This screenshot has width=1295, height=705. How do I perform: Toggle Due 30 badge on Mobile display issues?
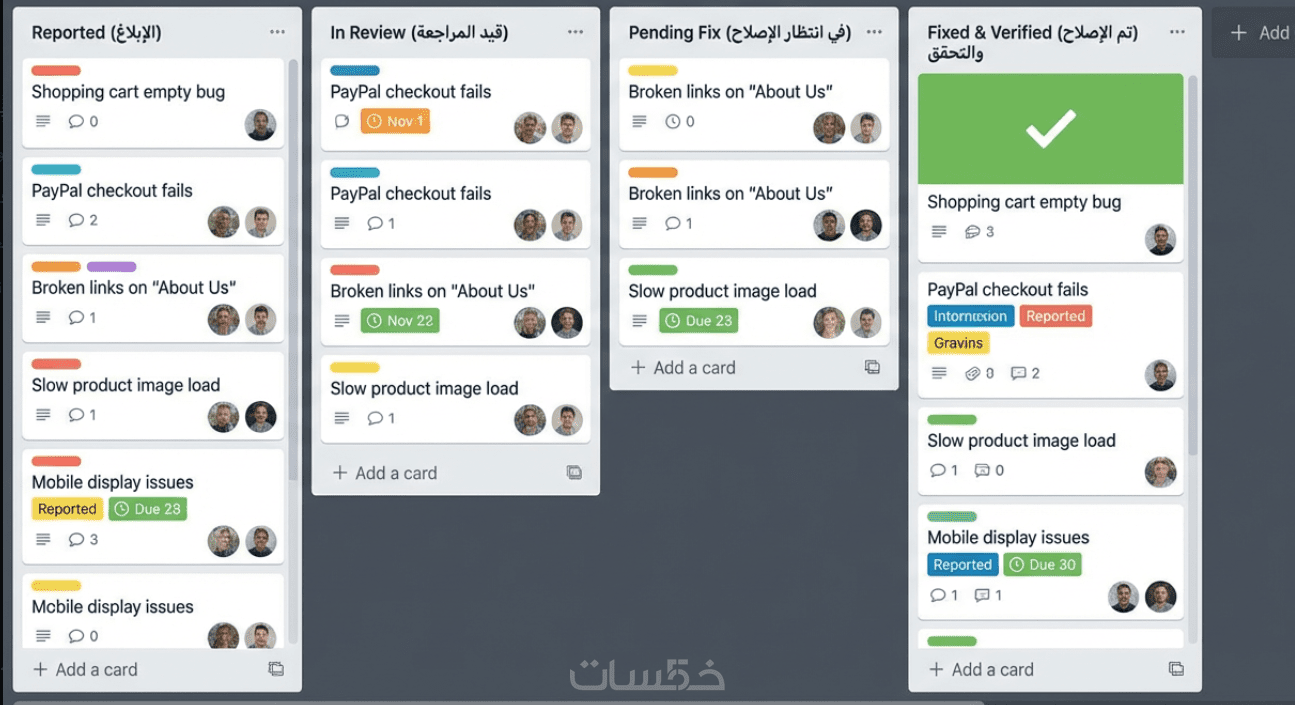[x=1042, y=565]
